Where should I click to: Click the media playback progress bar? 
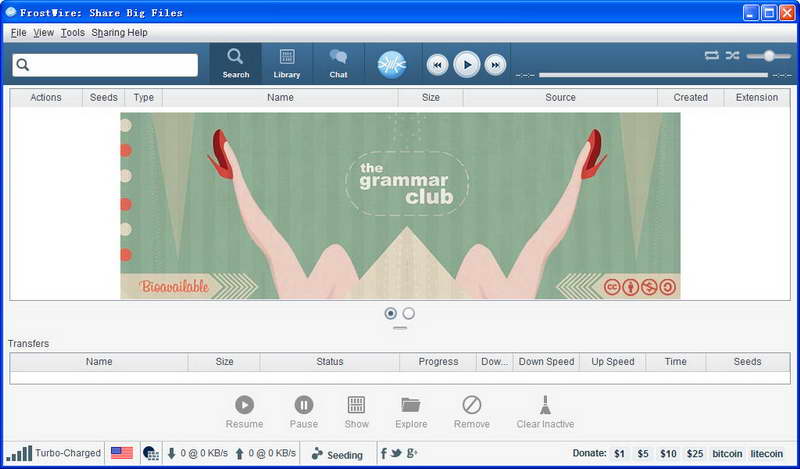653,75
